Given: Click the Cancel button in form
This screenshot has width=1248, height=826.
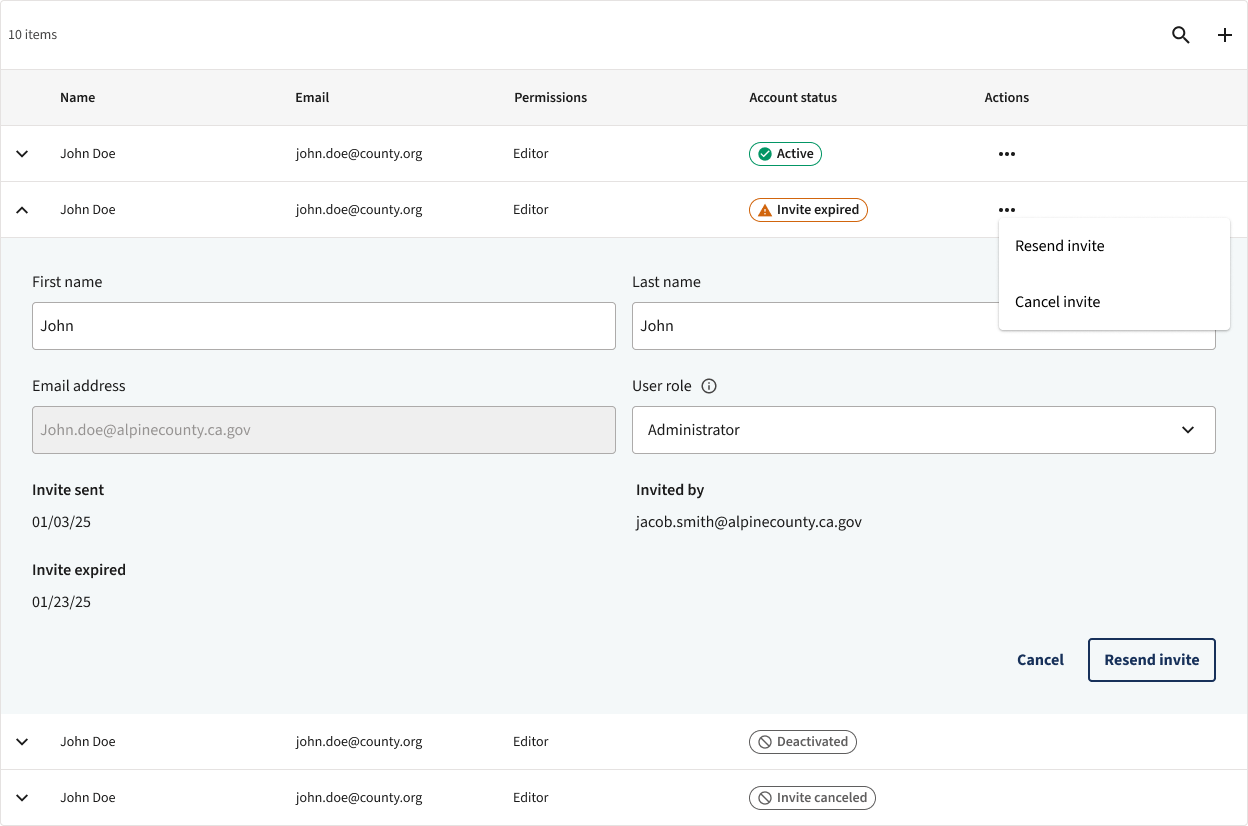Looking at the screenshot, I should pos(1040,660).
